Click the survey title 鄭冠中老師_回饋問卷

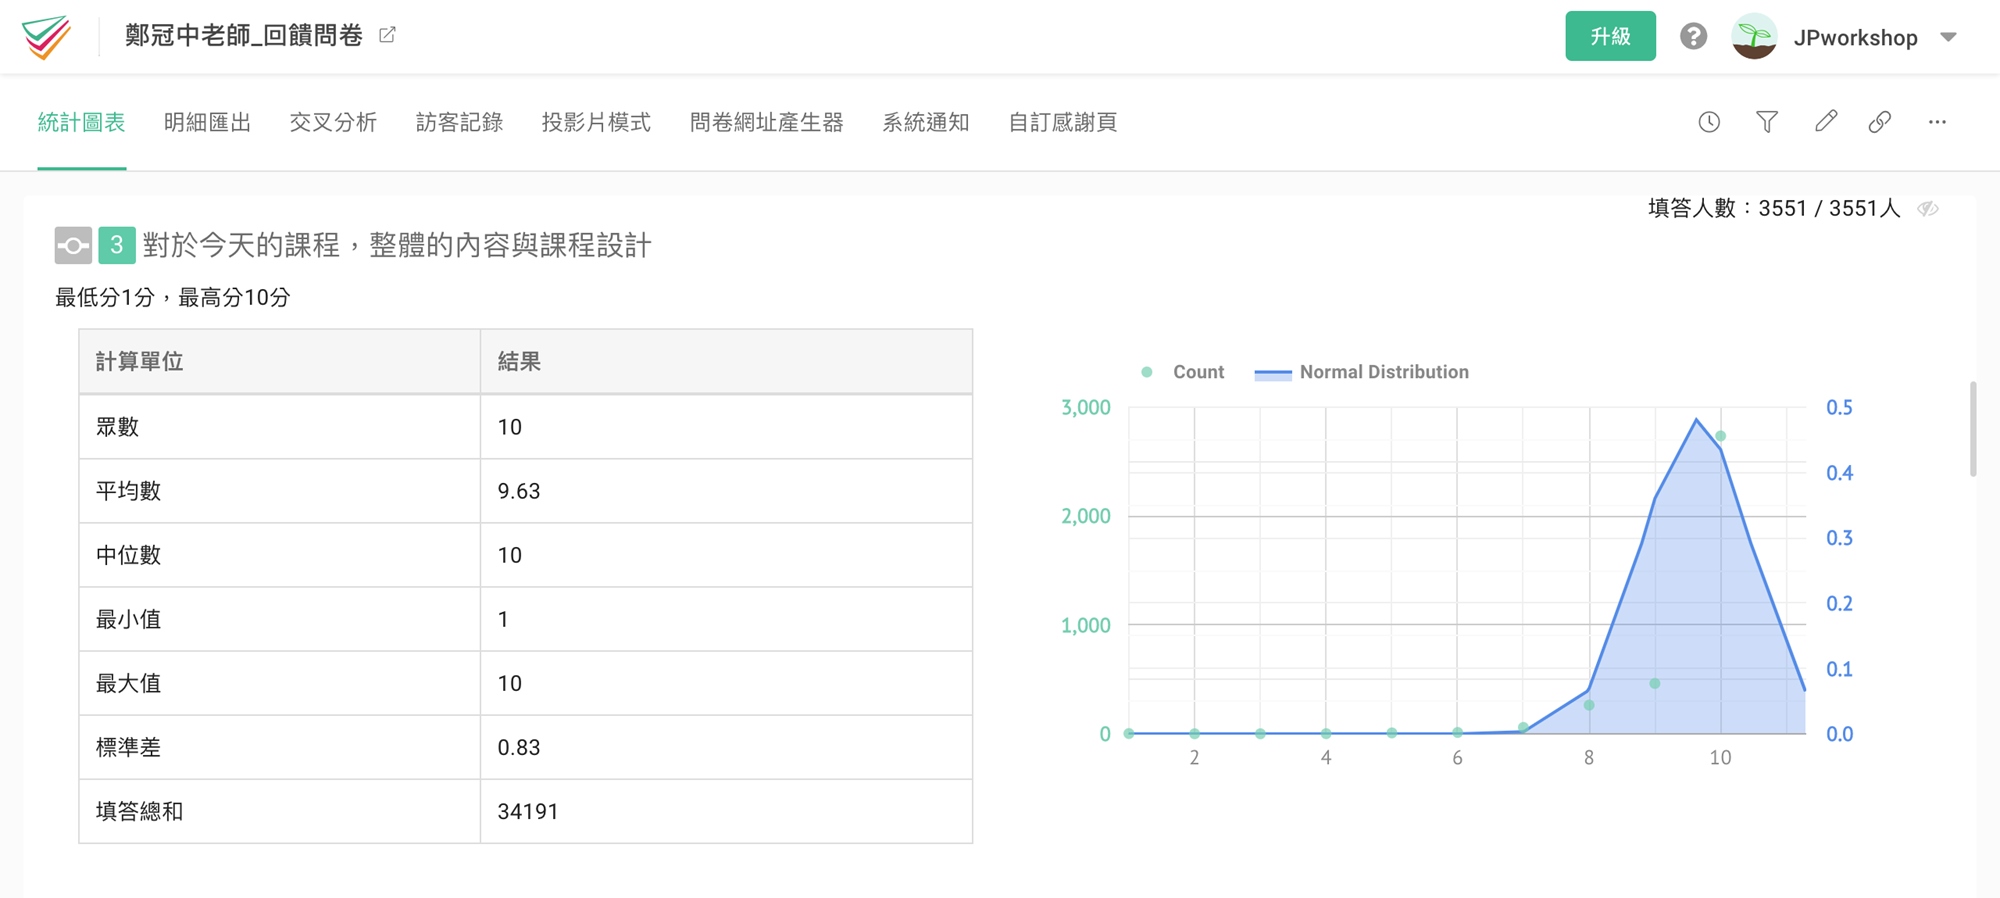tap(243, 36)
